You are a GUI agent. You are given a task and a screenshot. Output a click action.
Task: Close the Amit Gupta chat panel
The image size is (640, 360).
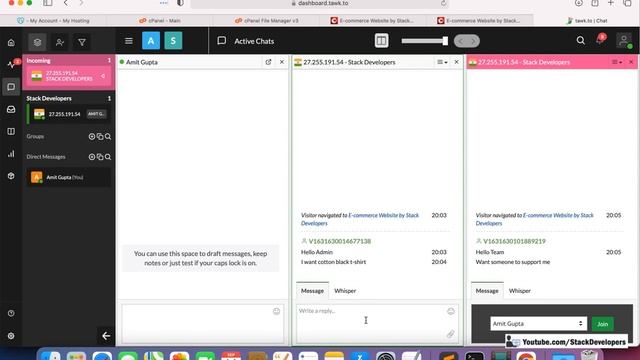[x=282, y=62]
